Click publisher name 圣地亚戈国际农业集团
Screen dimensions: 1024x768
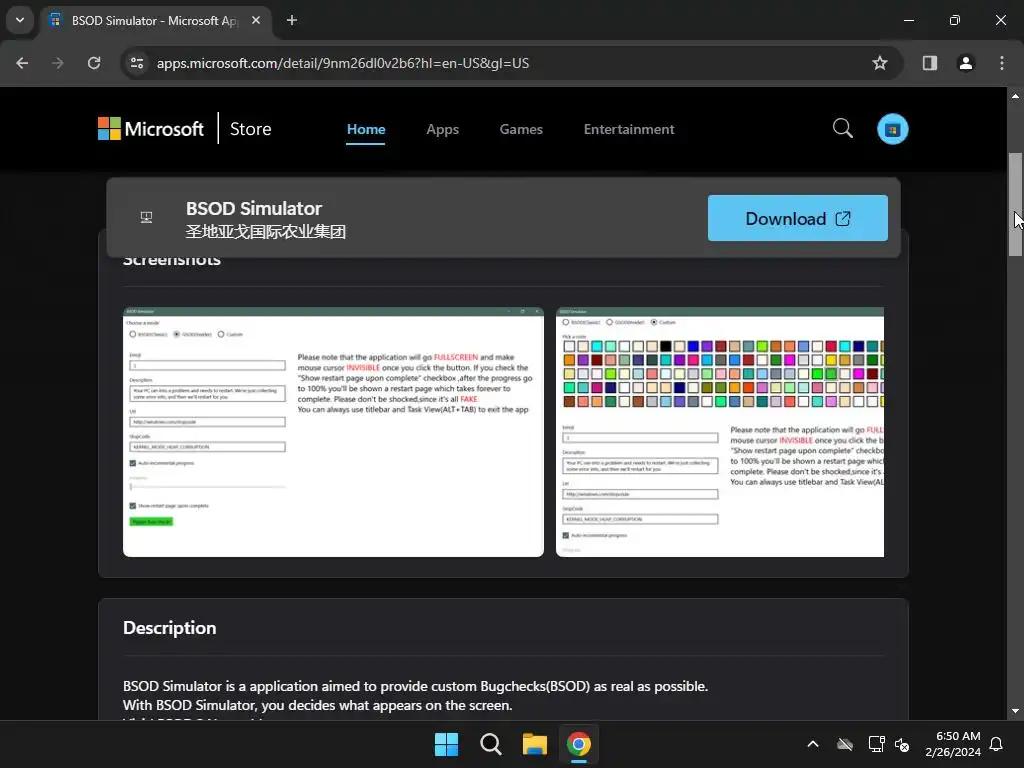click(265, 232)
